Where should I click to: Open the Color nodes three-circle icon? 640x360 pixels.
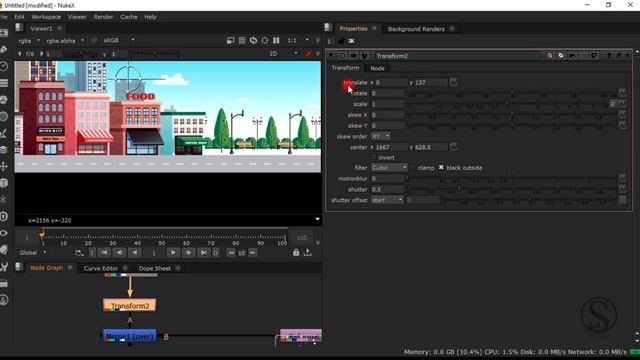pos(4,100)
